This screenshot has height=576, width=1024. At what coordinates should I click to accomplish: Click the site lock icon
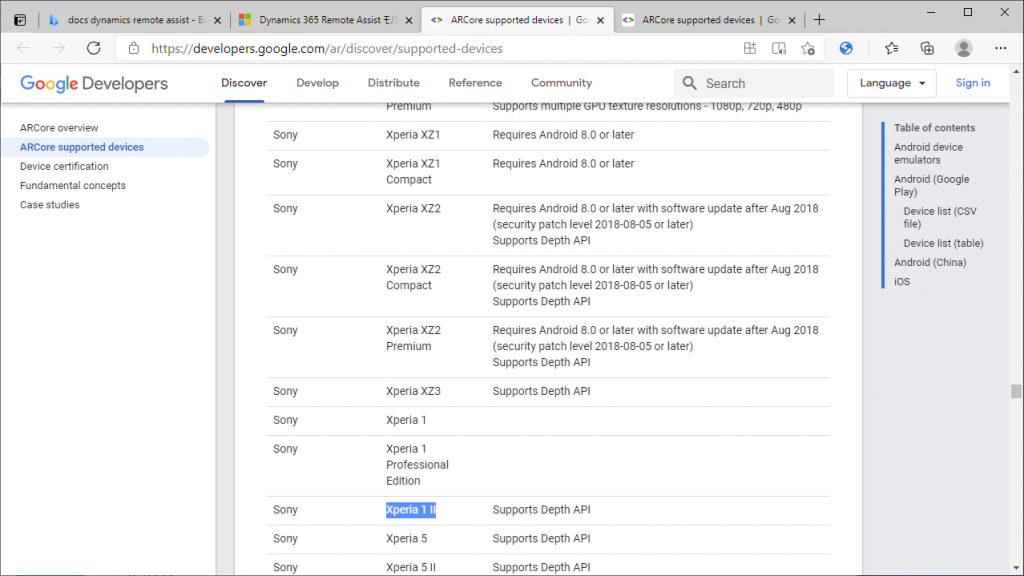[134, 48]
